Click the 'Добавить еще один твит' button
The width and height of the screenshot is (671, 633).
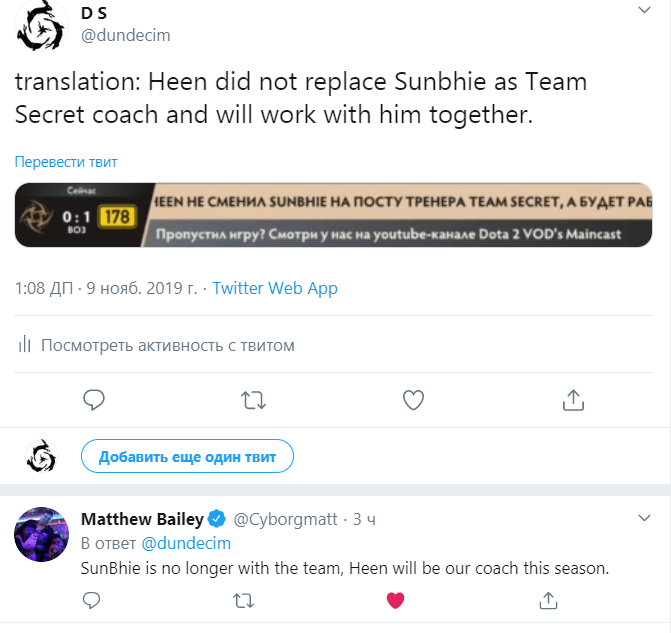pos(187,456)
